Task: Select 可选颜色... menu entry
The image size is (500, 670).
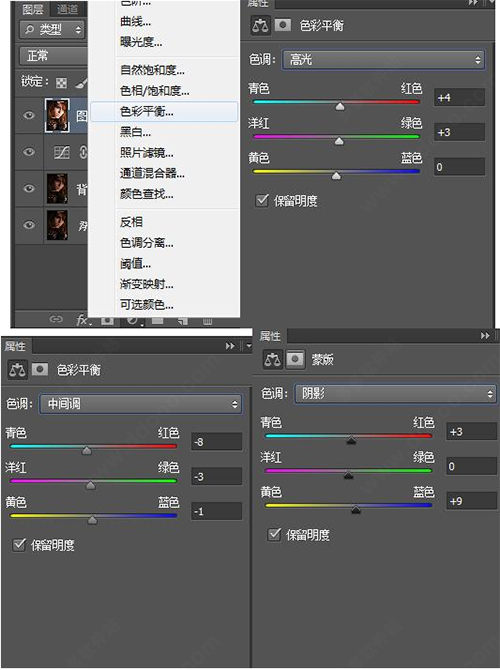Action: pos(147,305)
